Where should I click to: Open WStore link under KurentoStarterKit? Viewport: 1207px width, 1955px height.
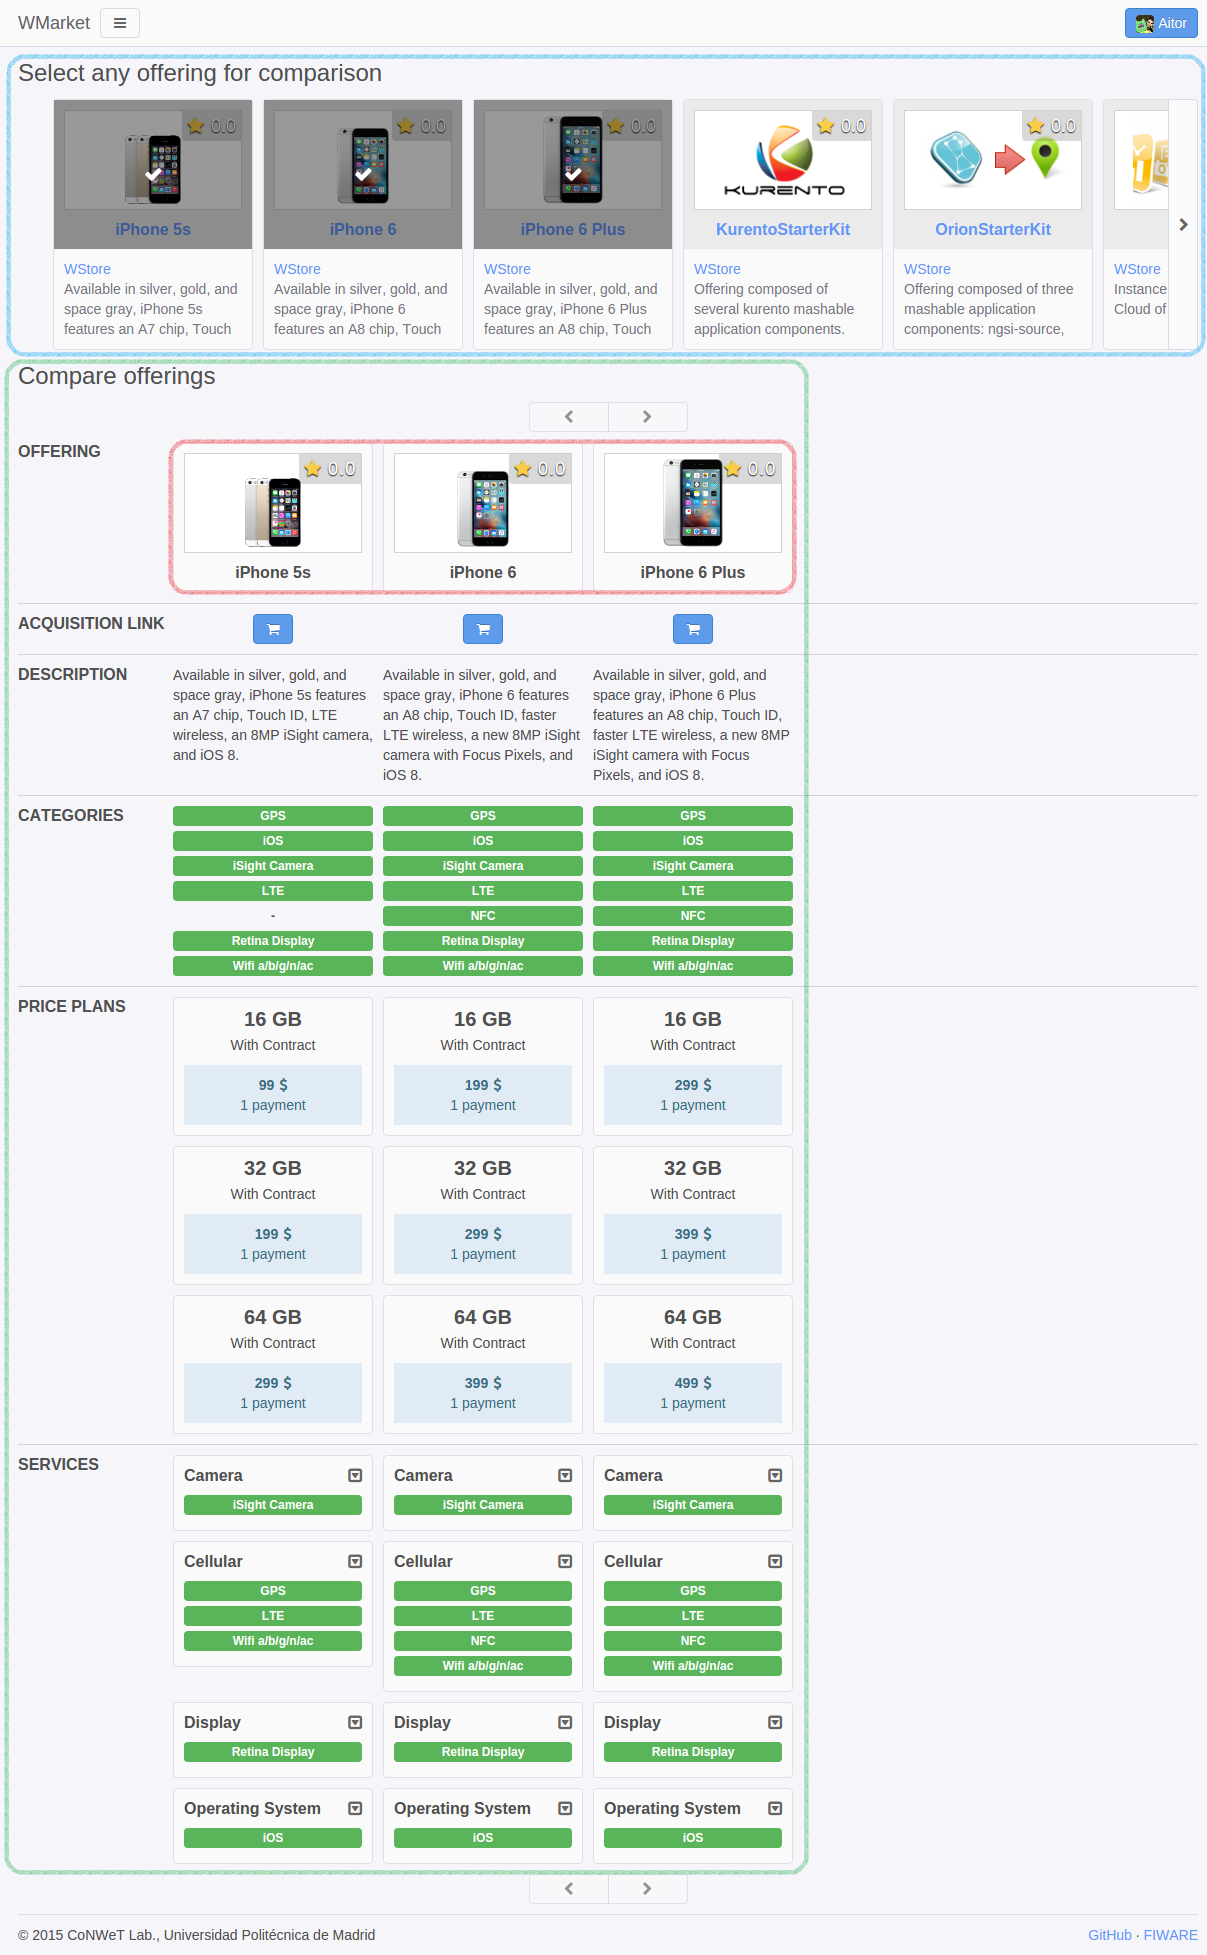click(717, 269)
